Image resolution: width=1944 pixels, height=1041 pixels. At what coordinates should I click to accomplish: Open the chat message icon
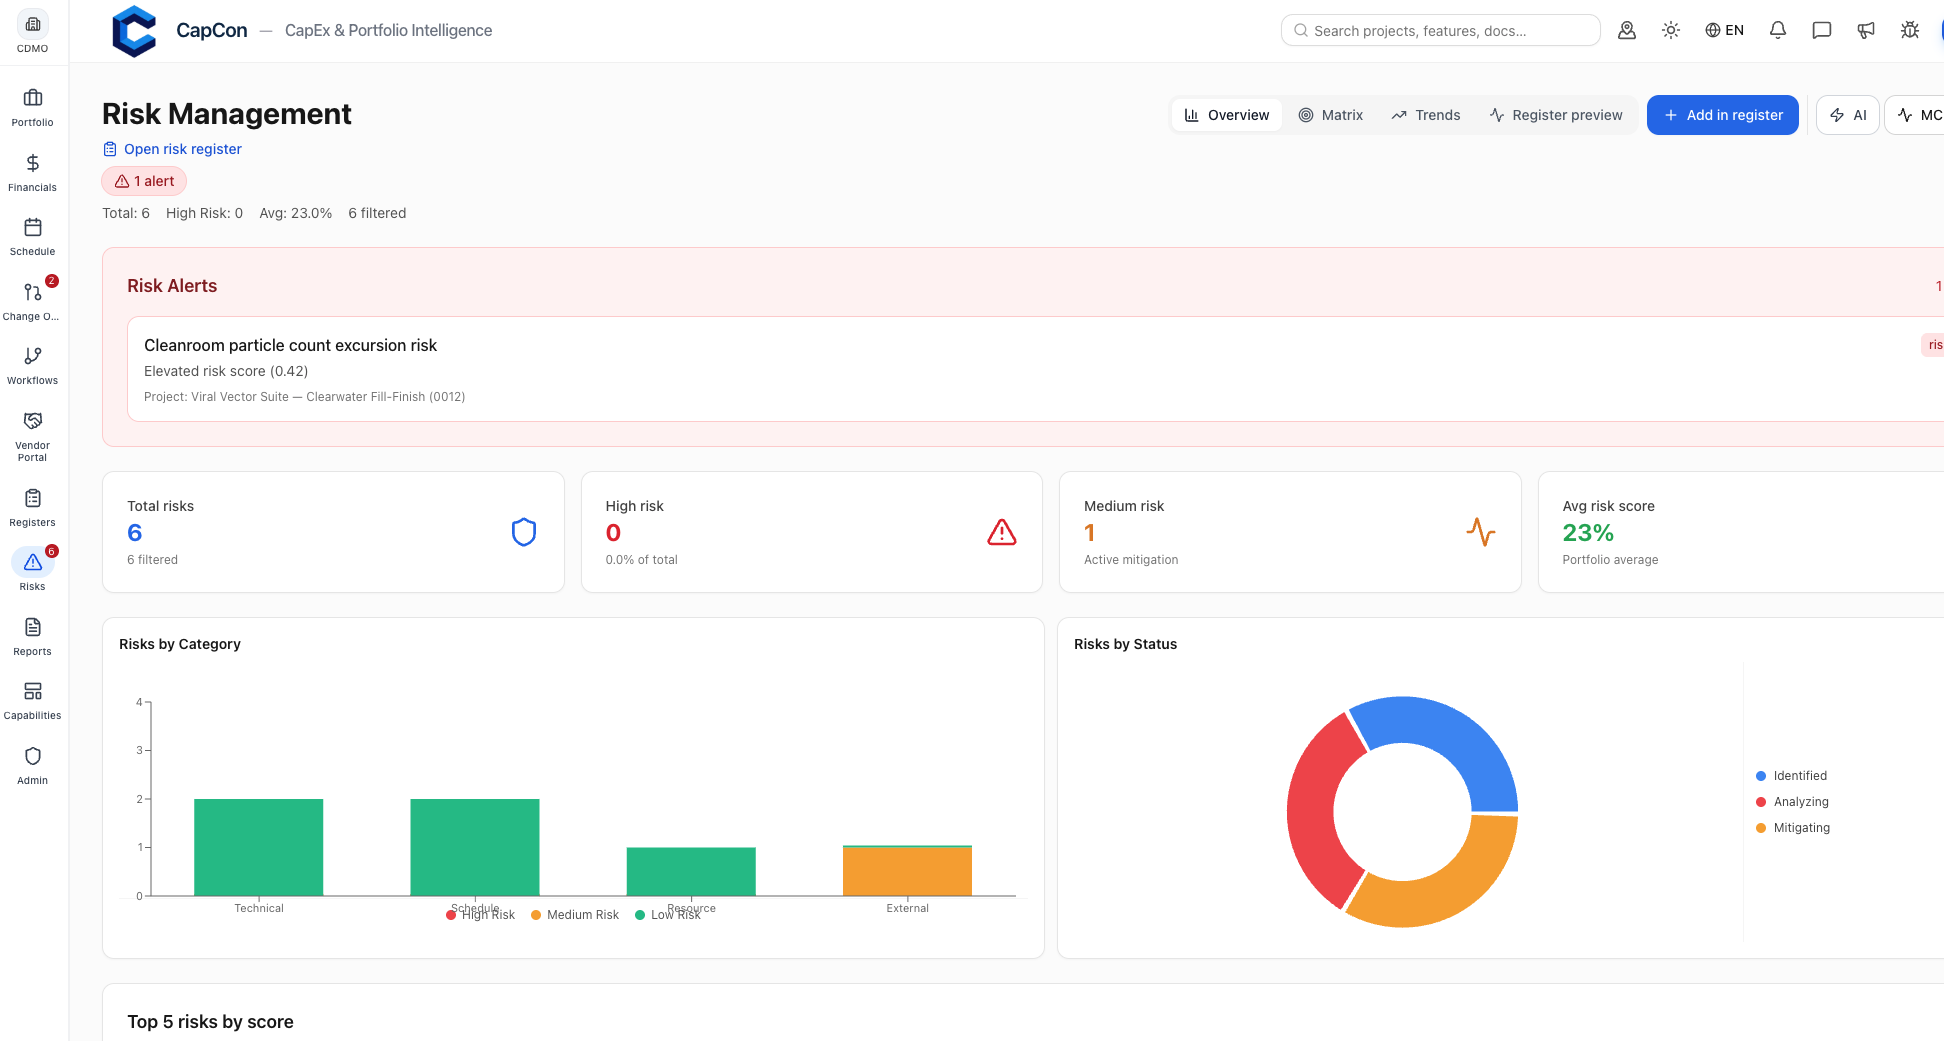click(x=1822, y=30)
